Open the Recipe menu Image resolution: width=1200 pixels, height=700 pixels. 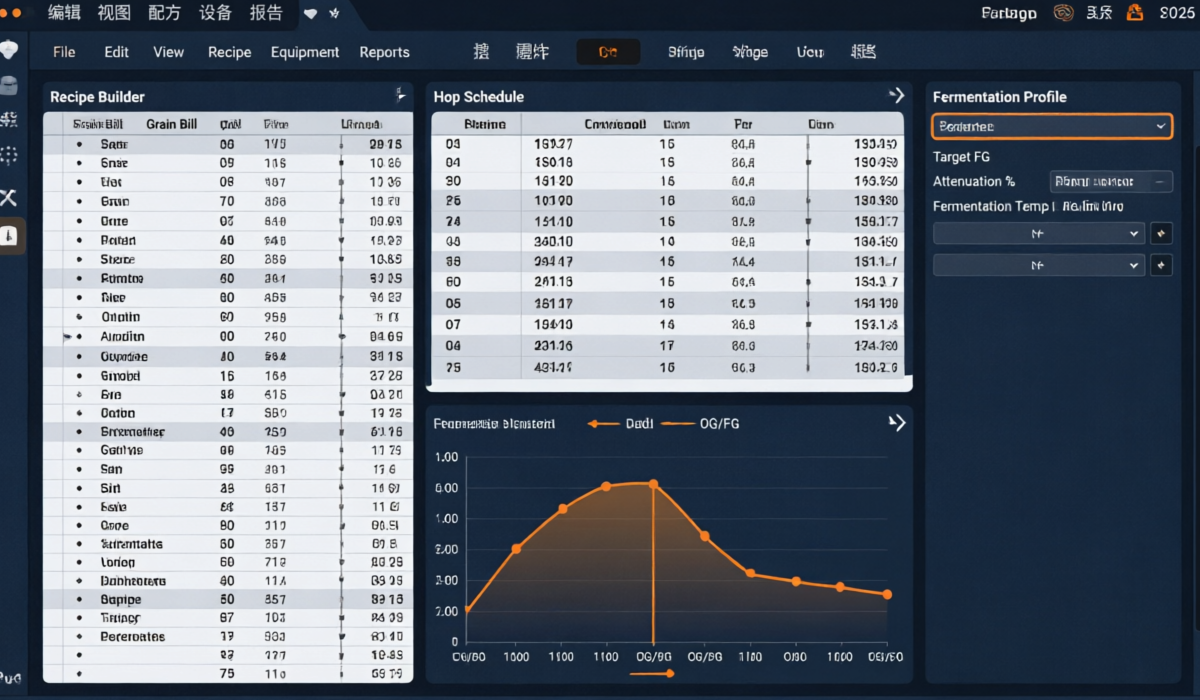point(229,52)
